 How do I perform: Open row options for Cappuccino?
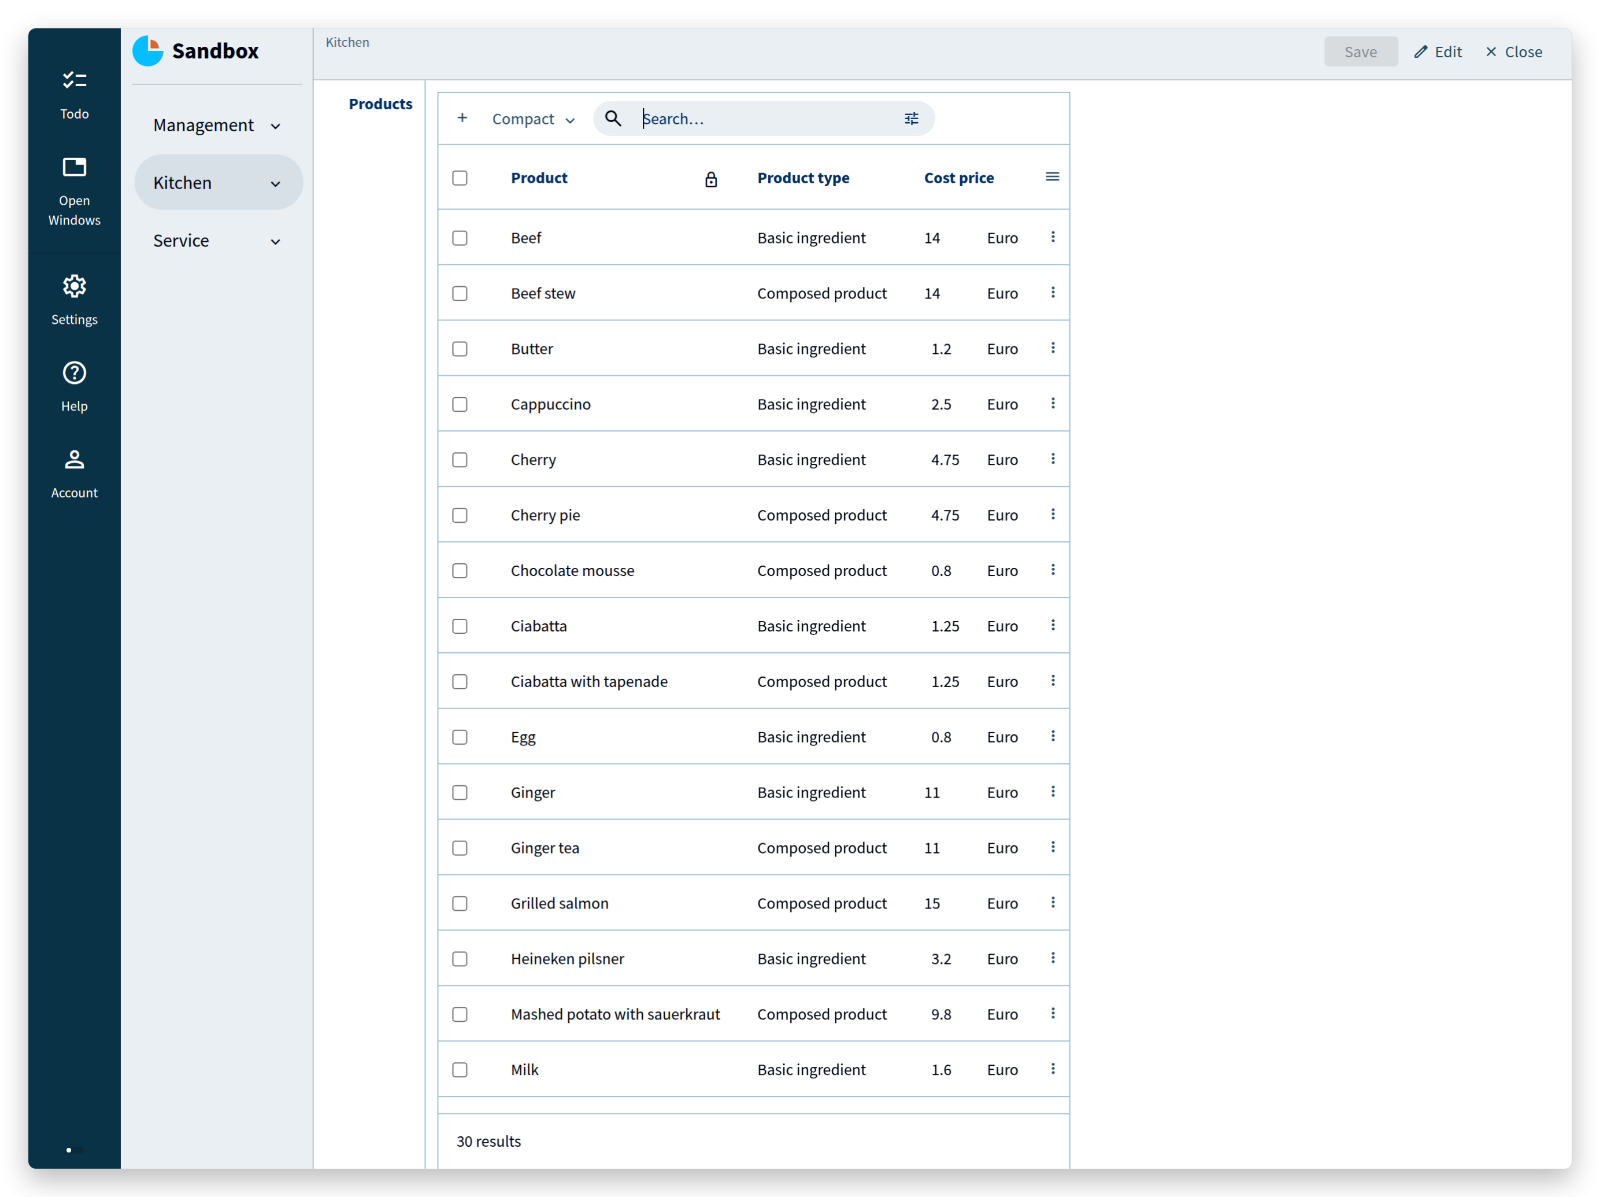click(x=1053, y=403)
